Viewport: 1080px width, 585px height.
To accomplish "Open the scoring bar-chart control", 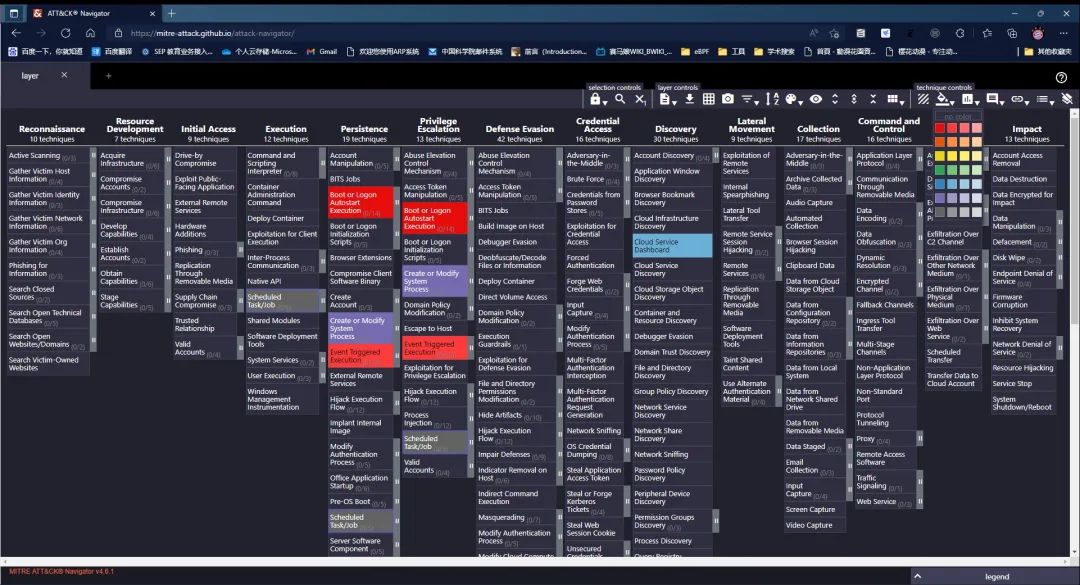I will pyautogui.click(x=970, y=100).
